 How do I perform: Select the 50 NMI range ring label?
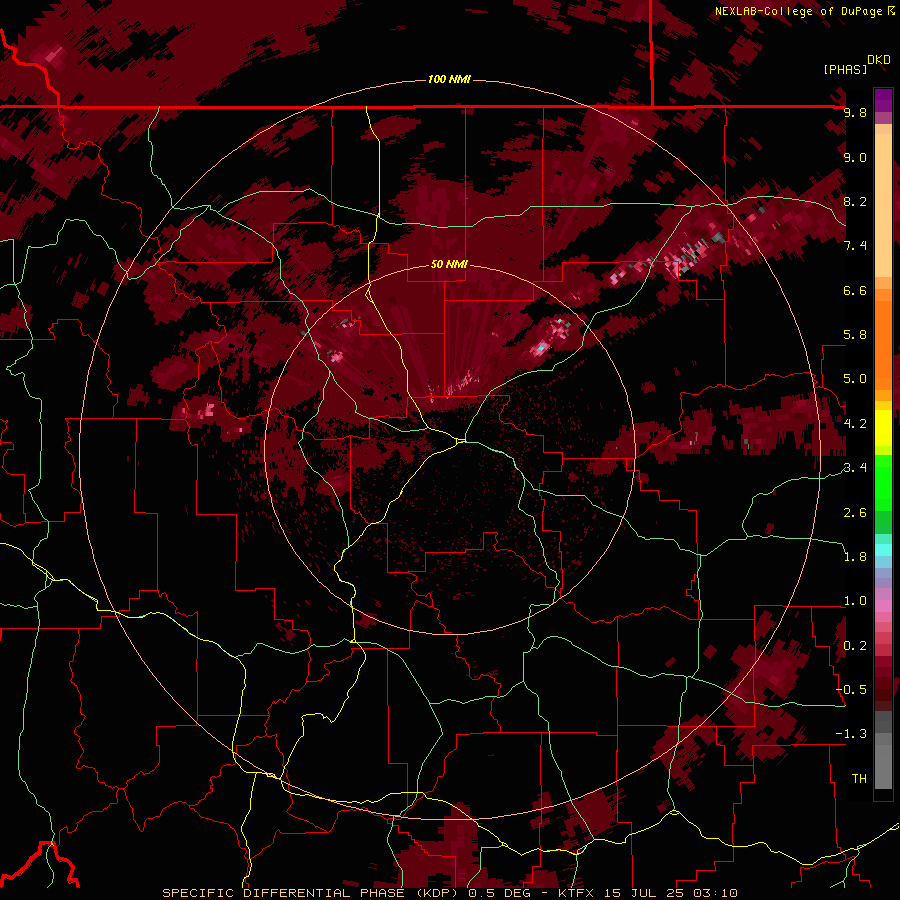[449, 264]
